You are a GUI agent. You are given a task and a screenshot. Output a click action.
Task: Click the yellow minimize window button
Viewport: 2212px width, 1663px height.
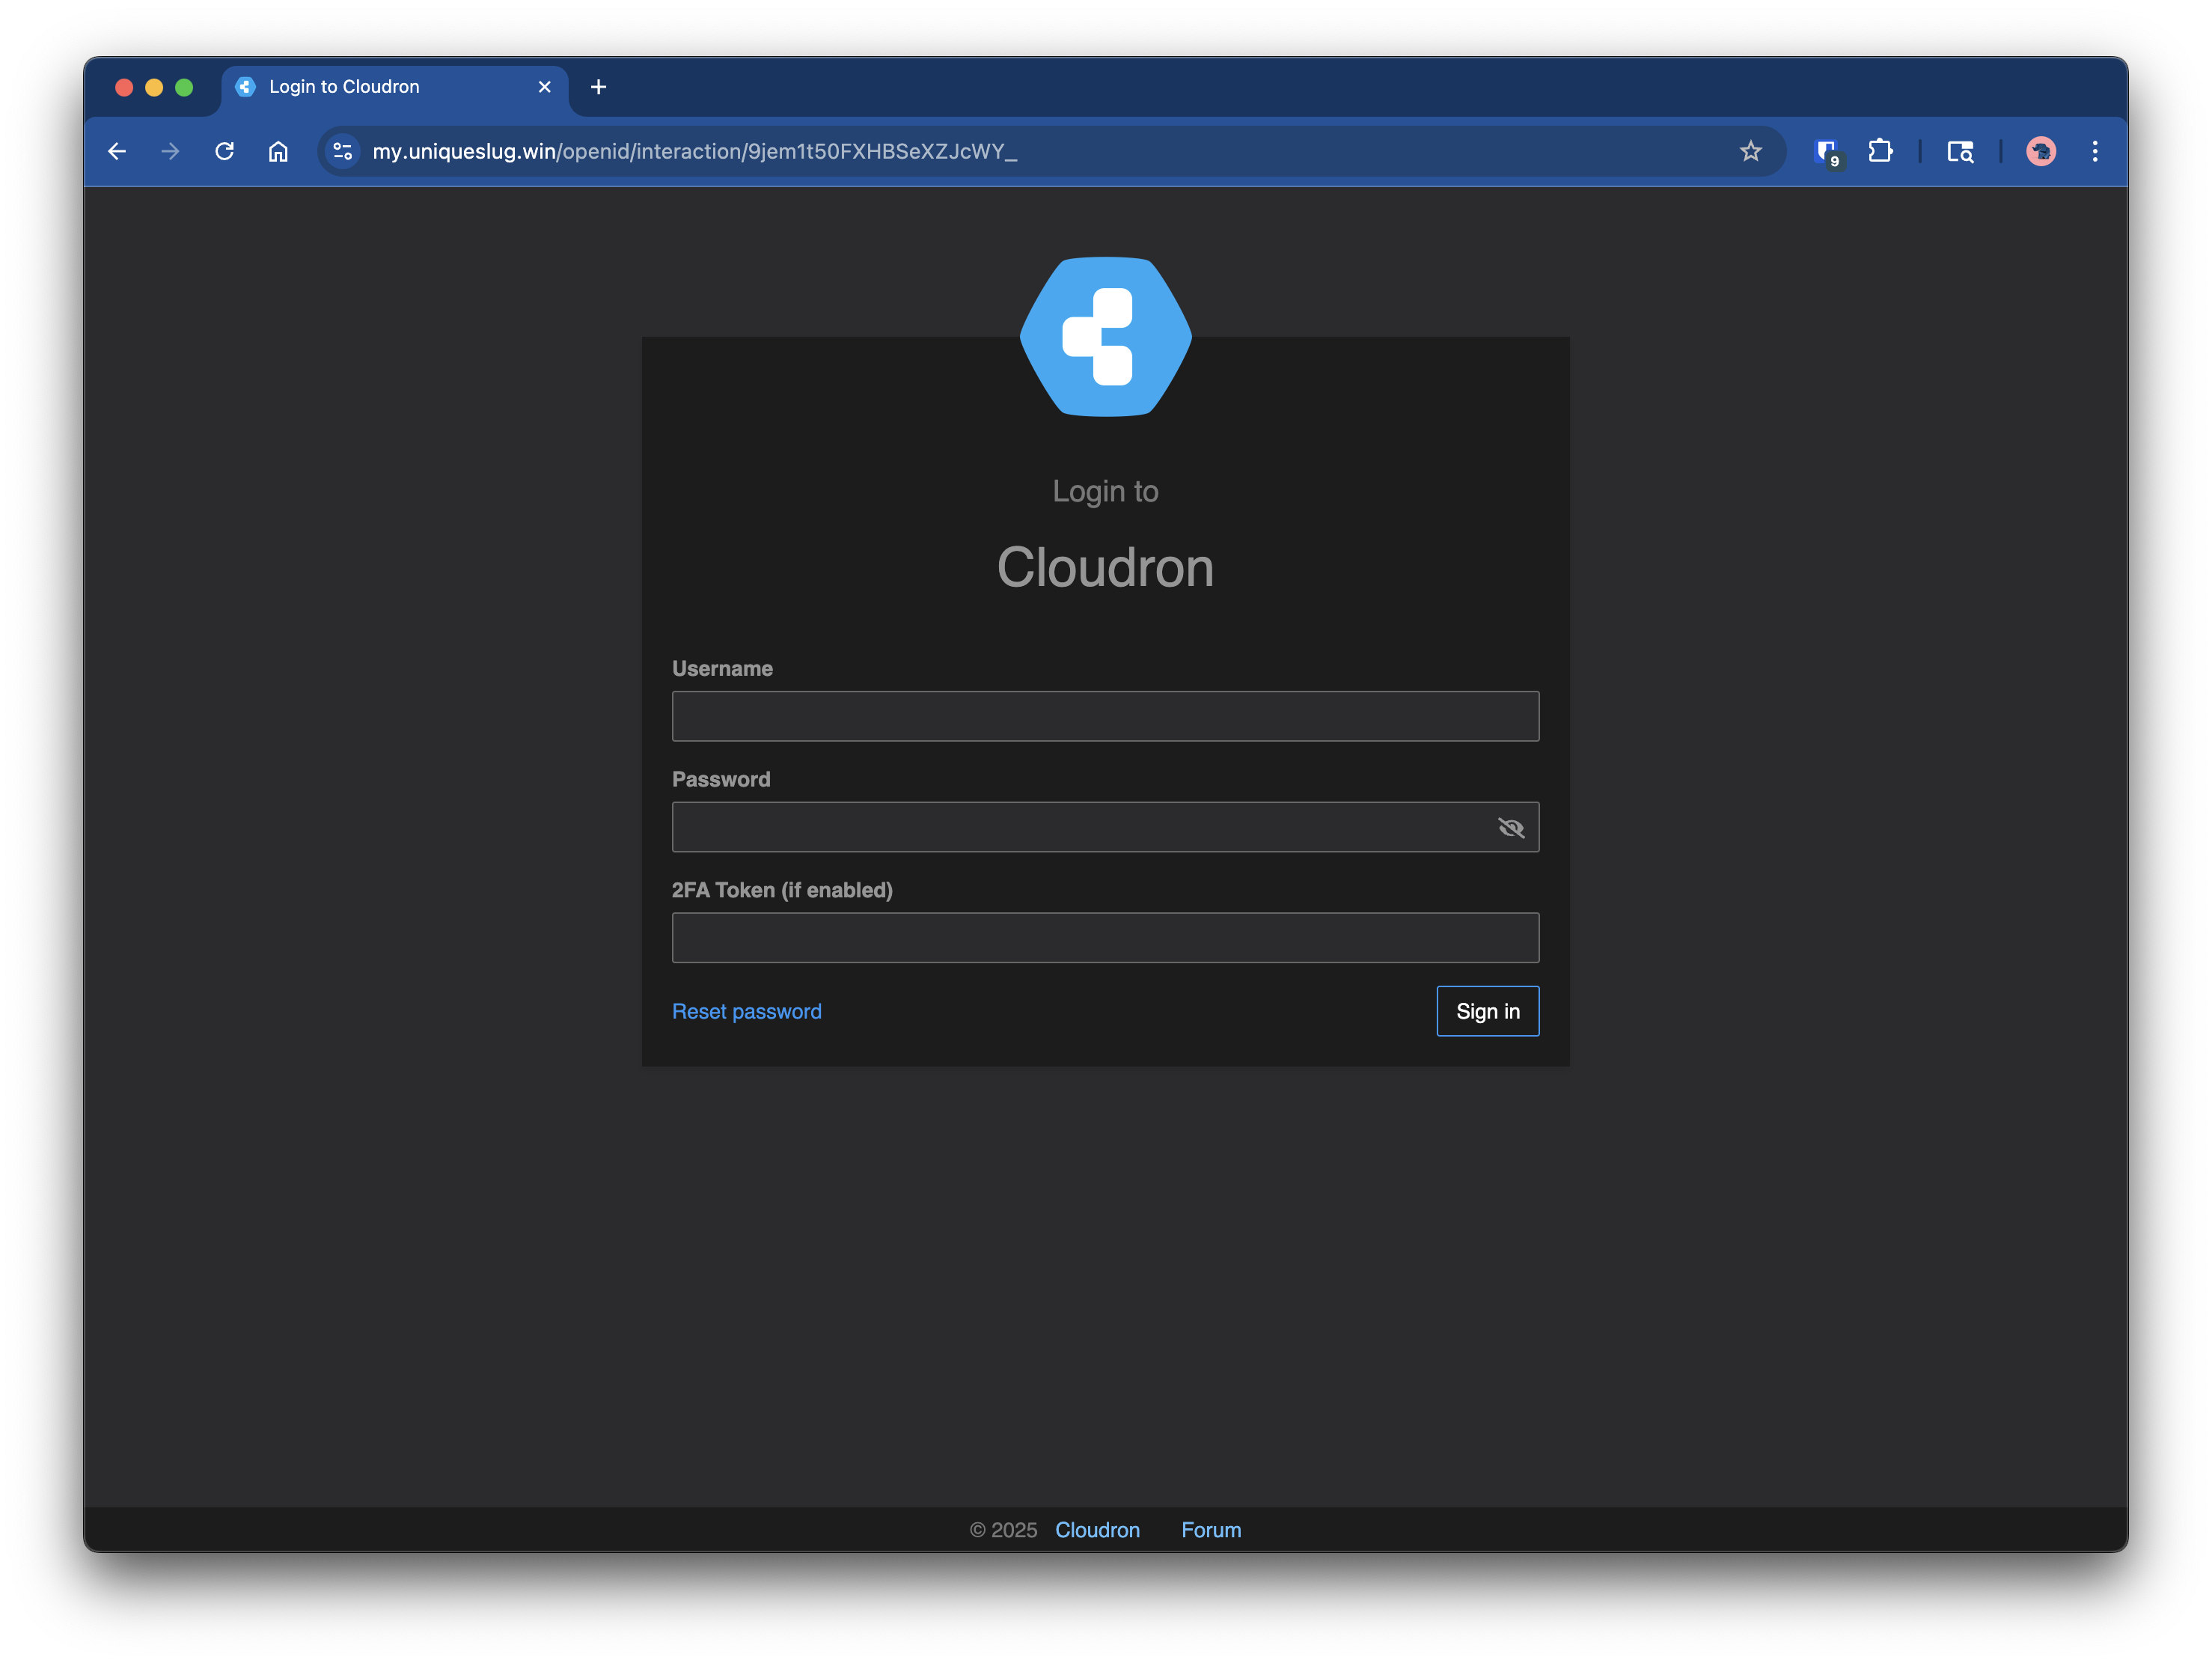coord(154,87)
